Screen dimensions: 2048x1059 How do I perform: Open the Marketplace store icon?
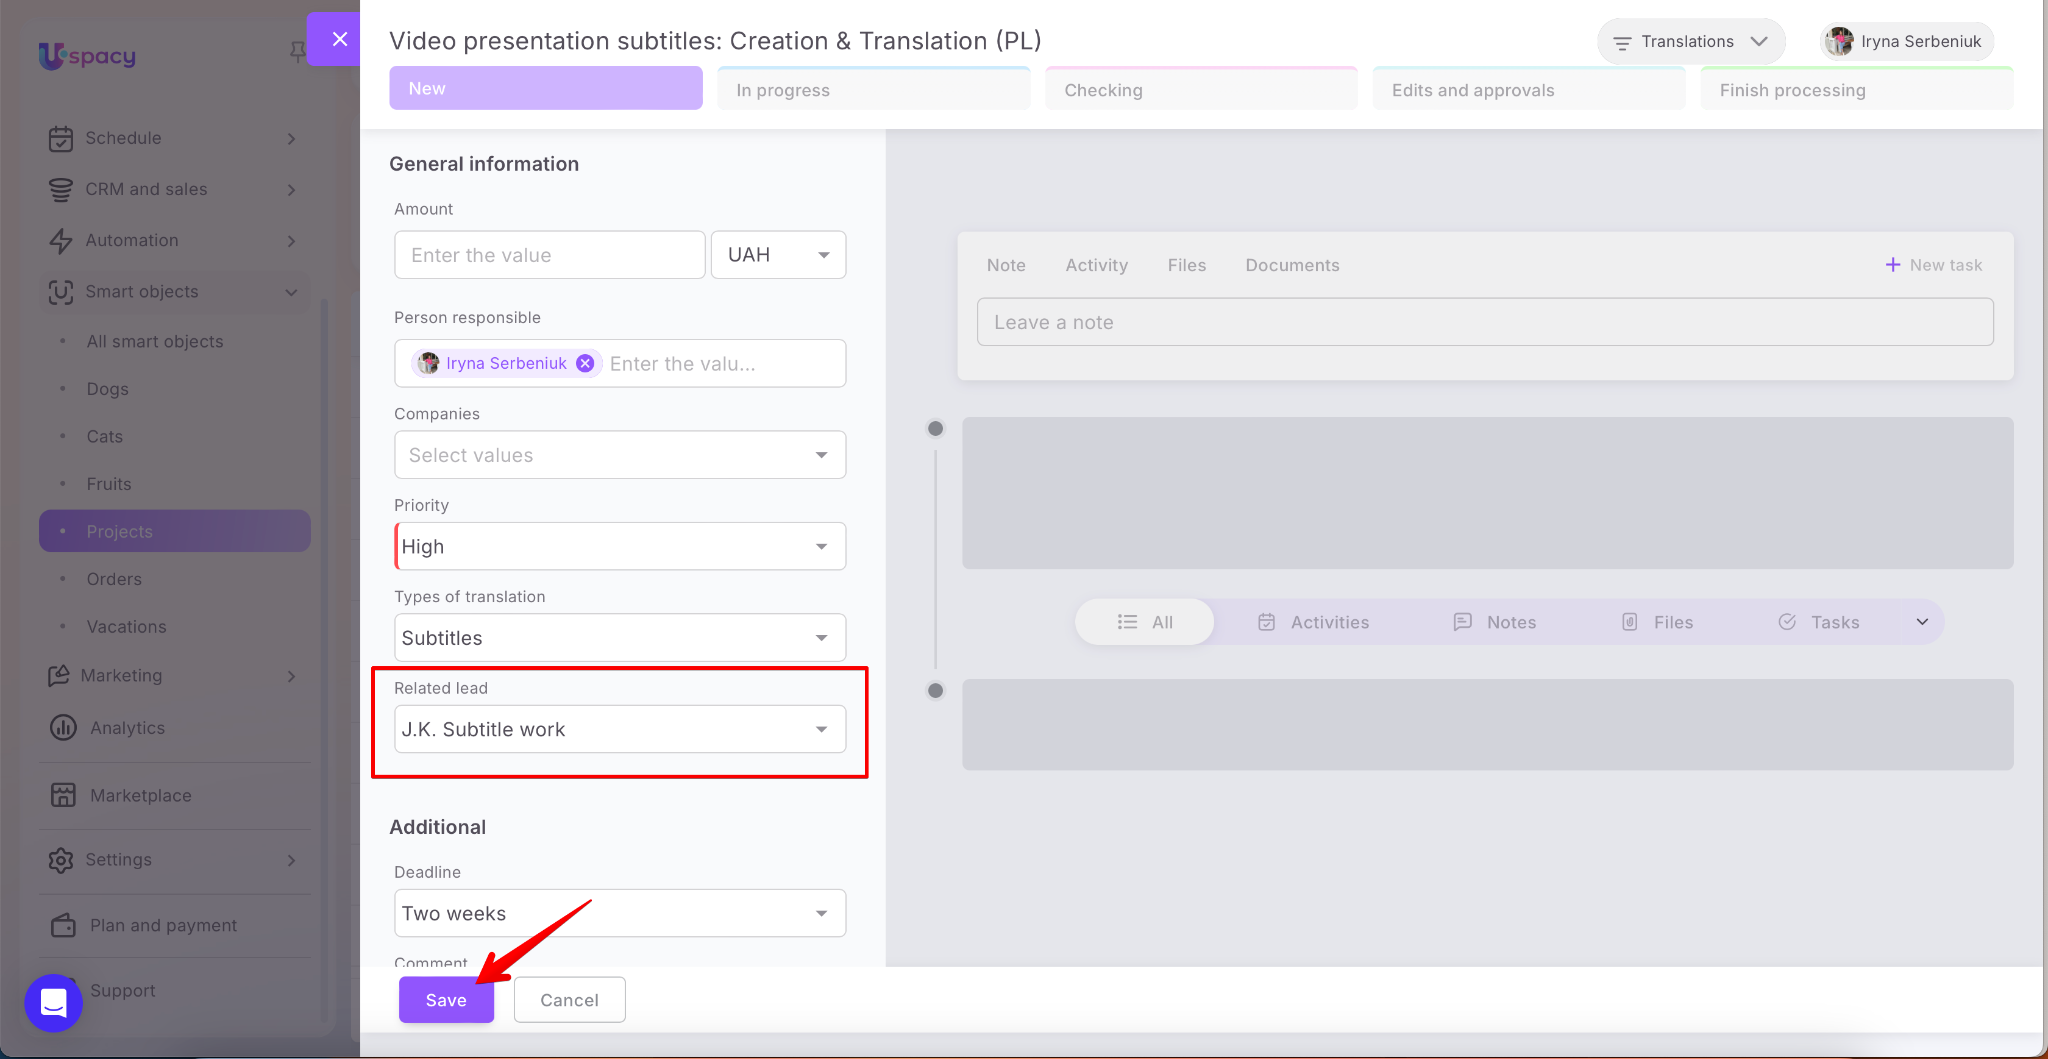tap(63, 795)
